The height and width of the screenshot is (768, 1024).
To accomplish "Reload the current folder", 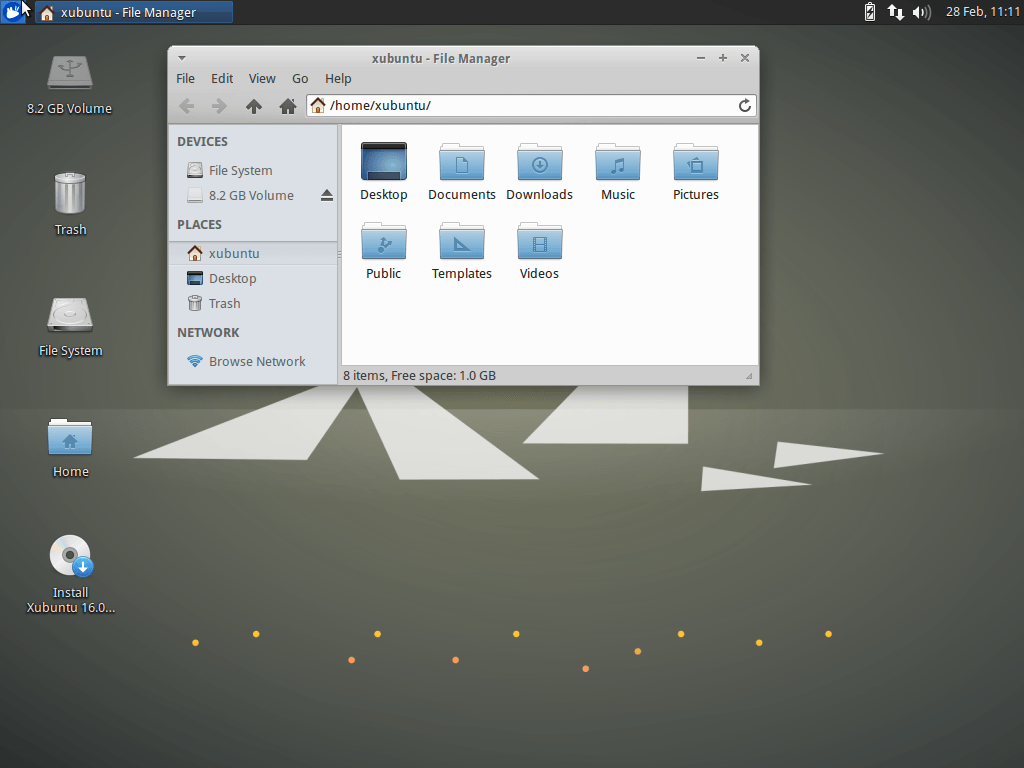I will (x=744, y=106).
